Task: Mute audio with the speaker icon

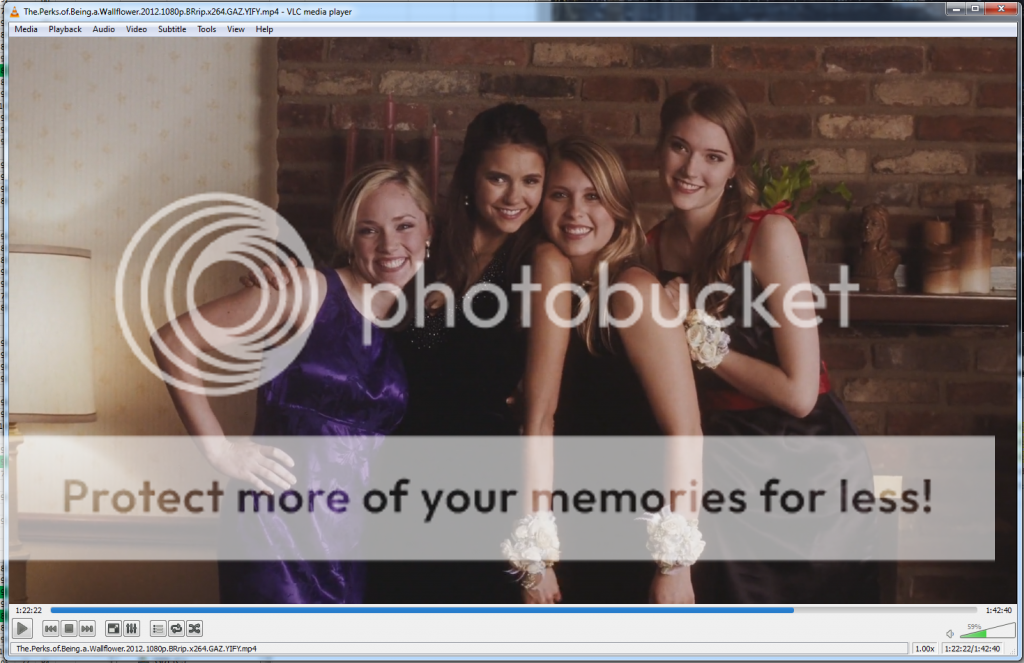Action: point(950,632)
